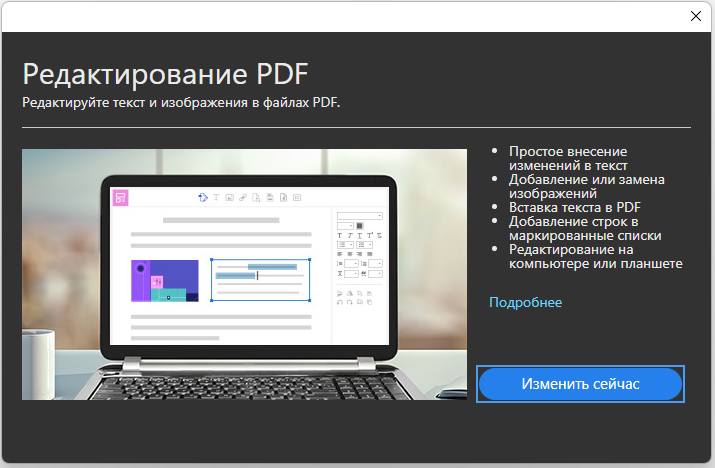Click the superscript T icon in illustrated format panel
715x468 pixels.
tap(369, 235)
